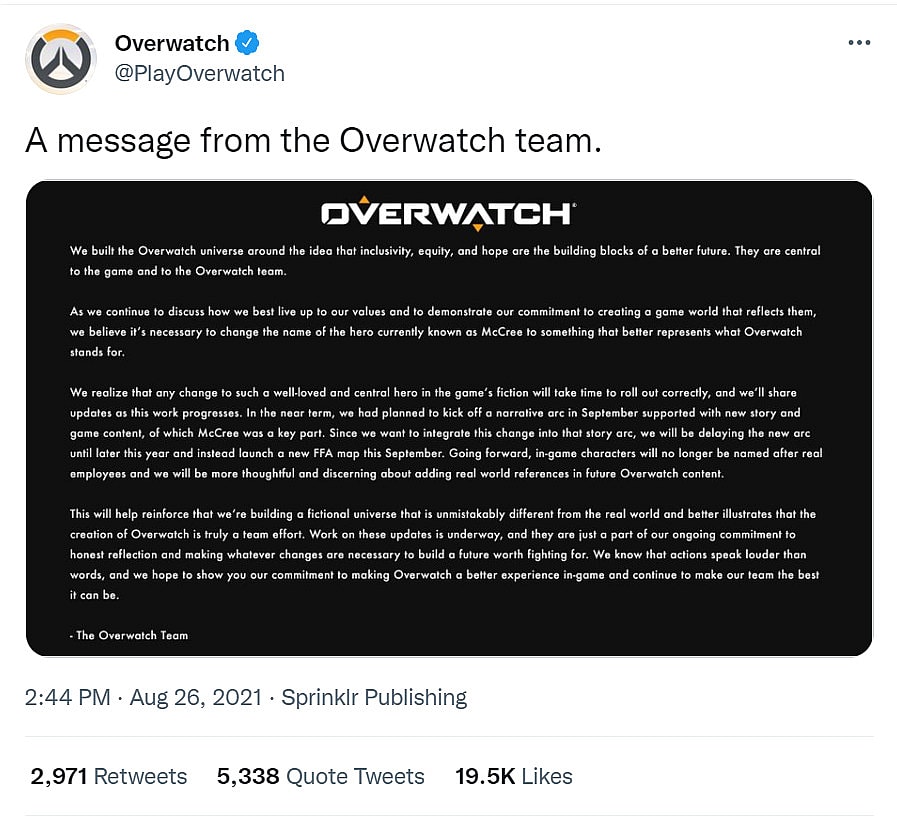Image resolution: width=897 pixels, height=820 pixels.
Task: View the 5,338 Quote Tweets
Action: pos(320,776)
